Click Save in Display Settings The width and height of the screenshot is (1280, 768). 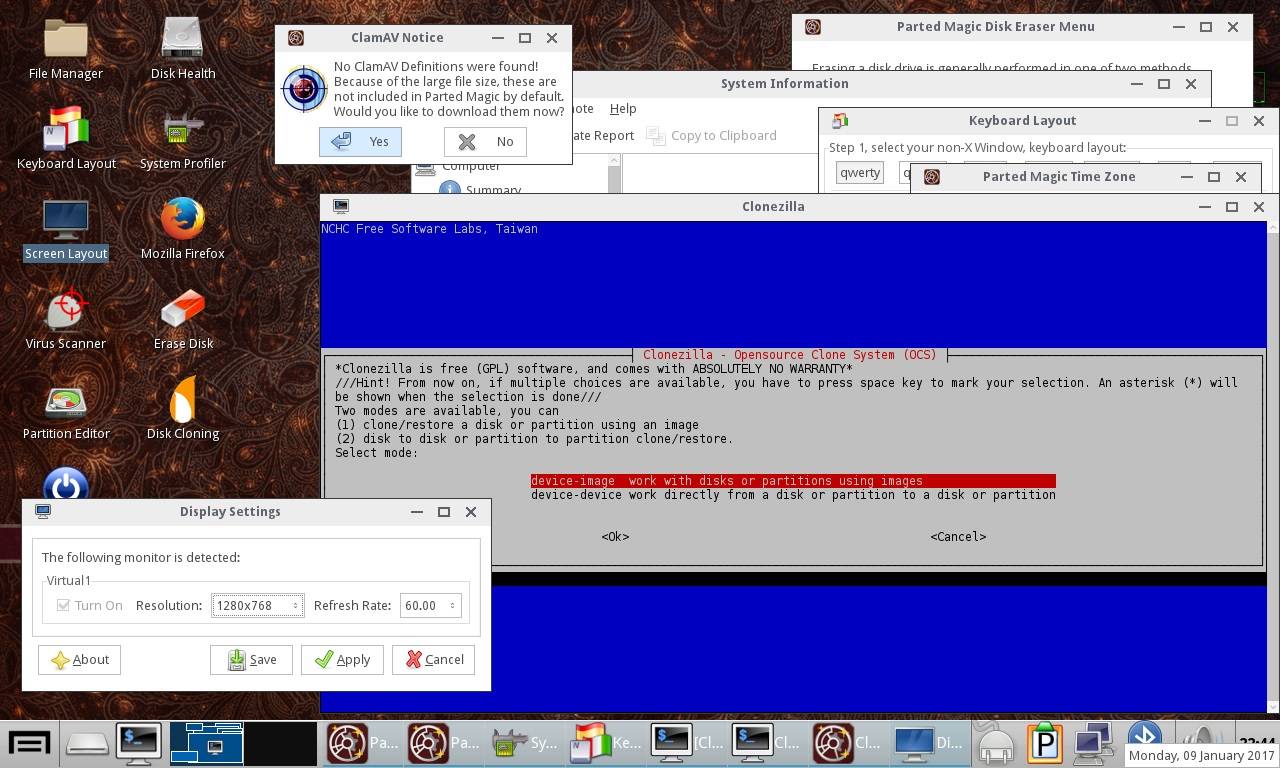click(x=251, y=660)
